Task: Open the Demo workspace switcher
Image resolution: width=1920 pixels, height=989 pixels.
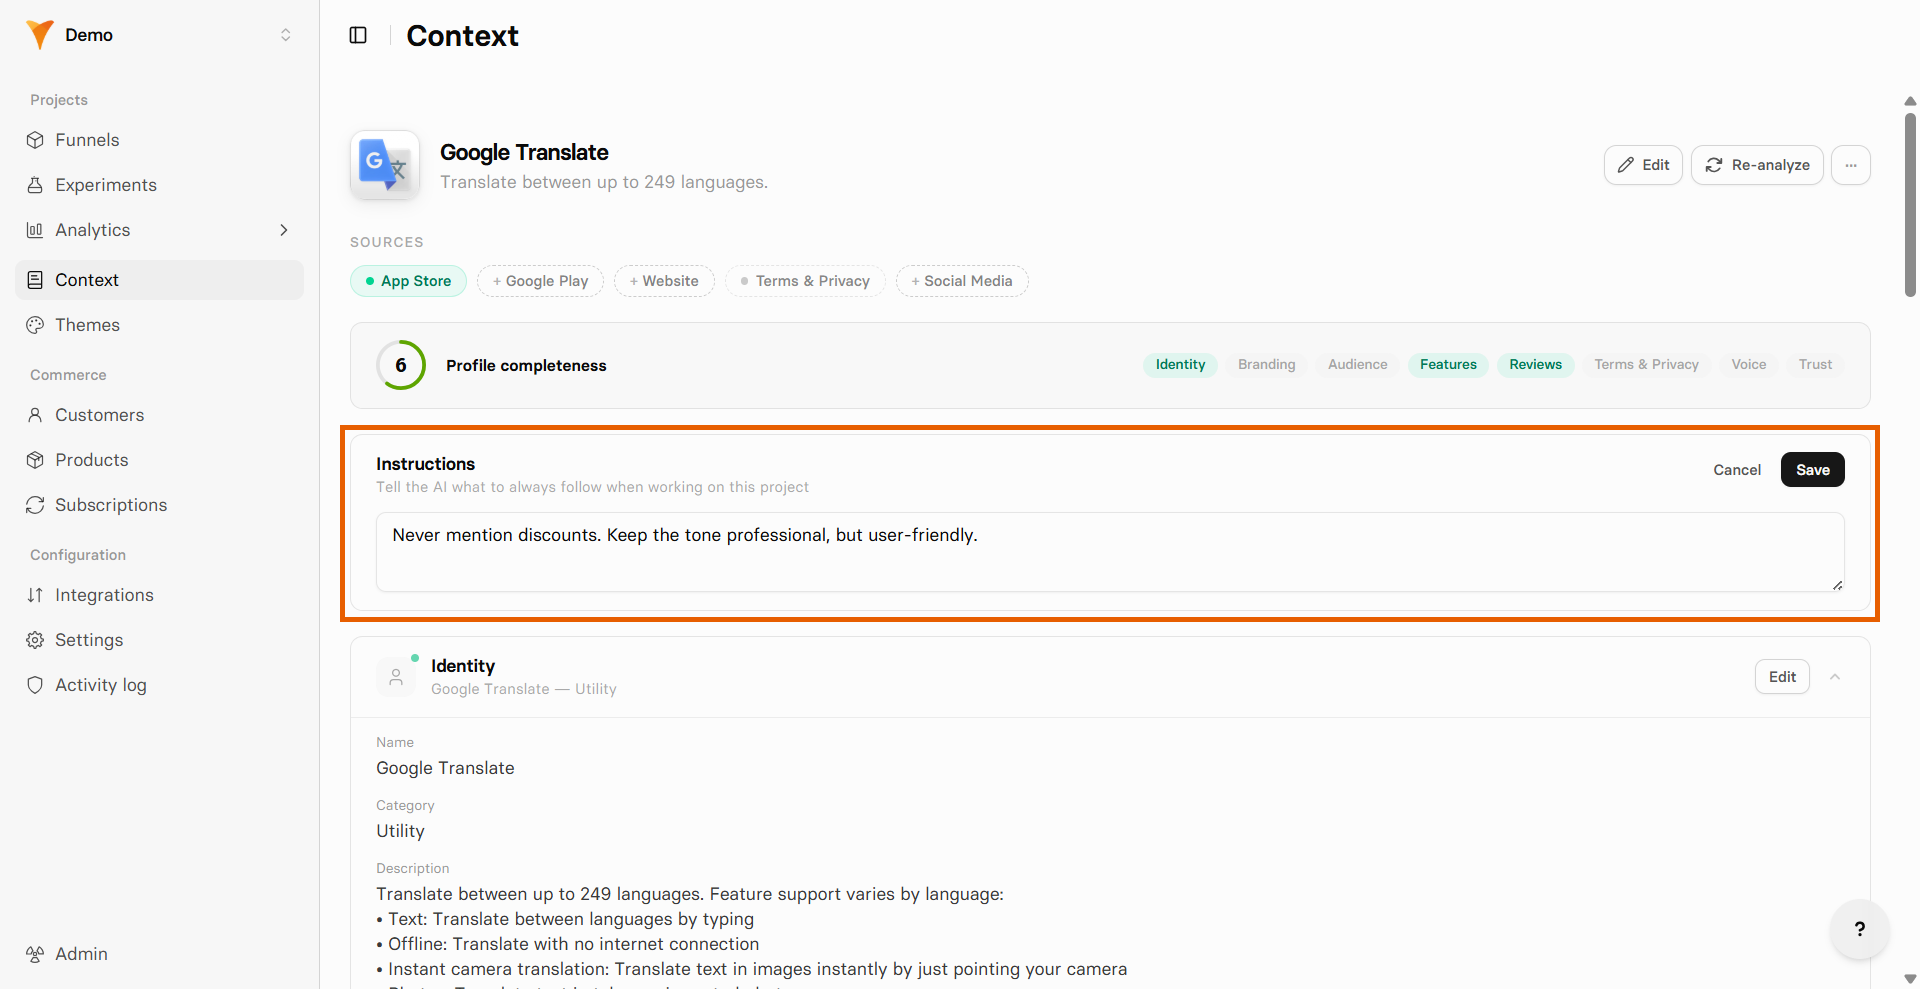Action: [x=160, y=35]
